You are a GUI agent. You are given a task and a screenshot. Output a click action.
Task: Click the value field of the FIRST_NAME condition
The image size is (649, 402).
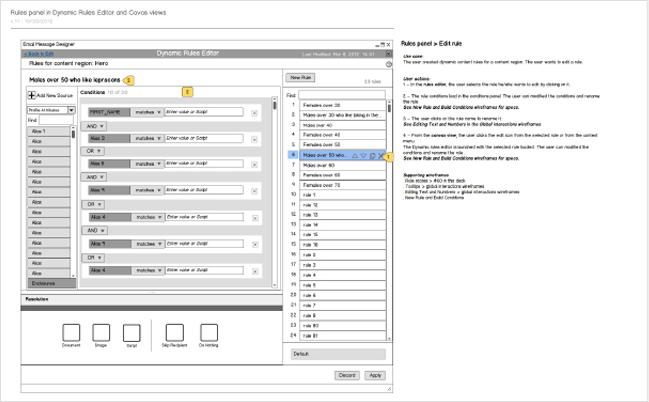coord(204,112)
